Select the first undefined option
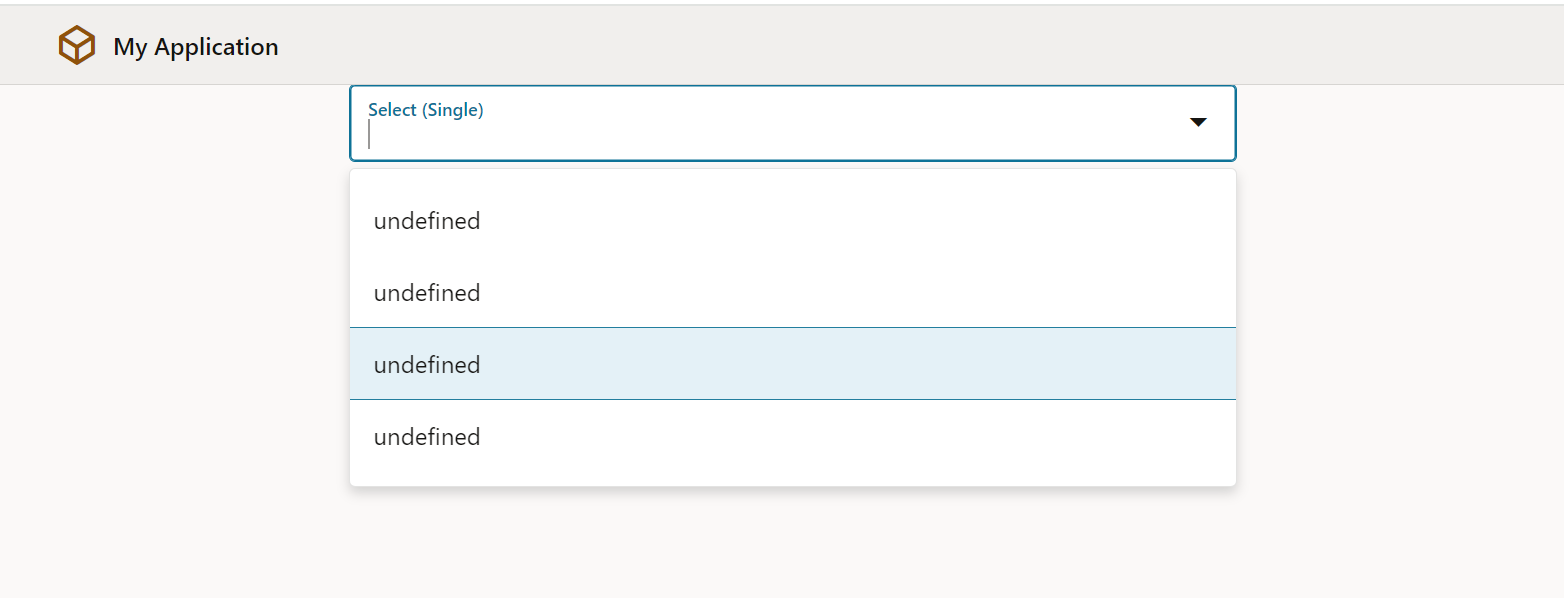 (x=427, y=220)
